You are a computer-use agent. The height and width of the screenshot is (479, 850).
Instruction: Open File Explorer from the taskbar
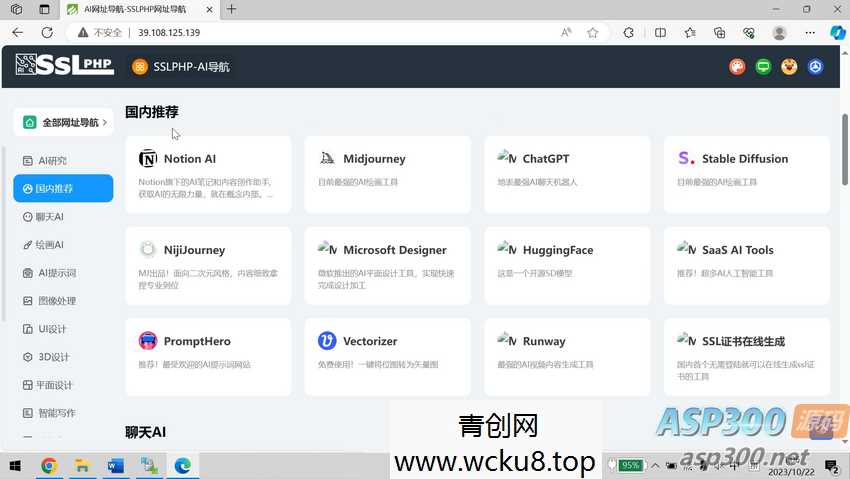(x=82, y=465)
